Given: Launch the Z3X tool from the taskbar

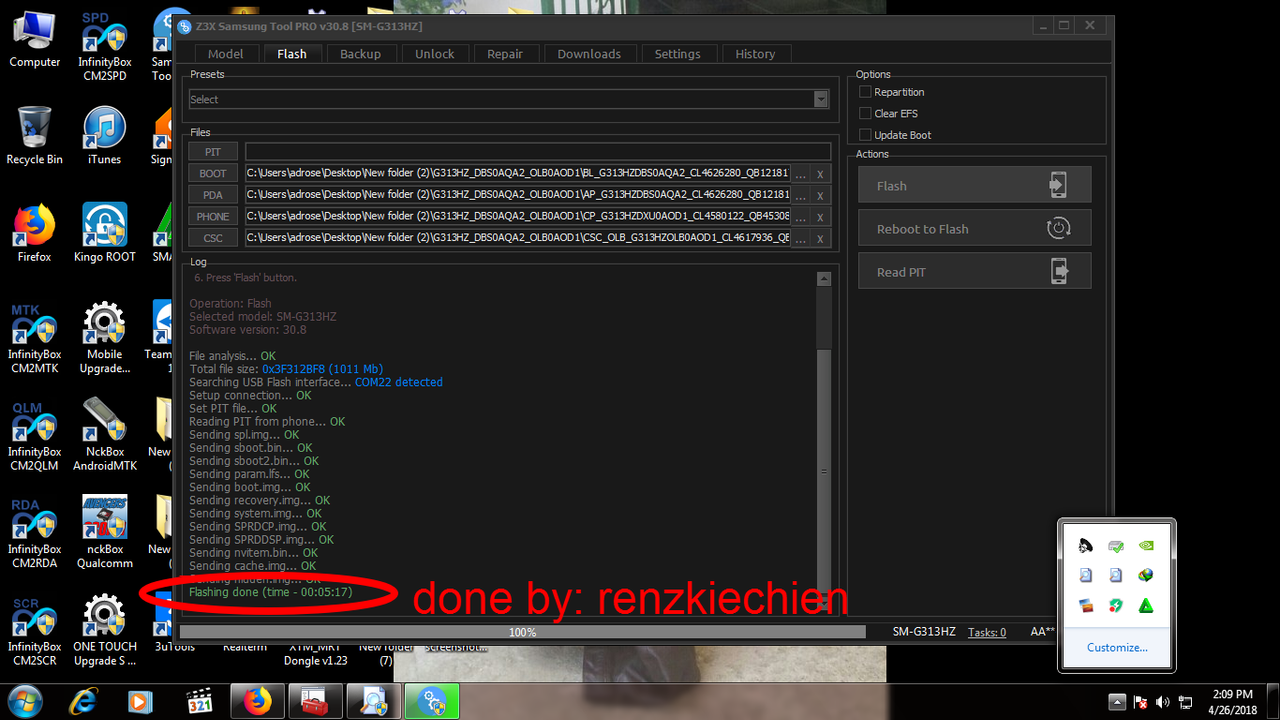Looking at the screenshot, I should [431, 701].
